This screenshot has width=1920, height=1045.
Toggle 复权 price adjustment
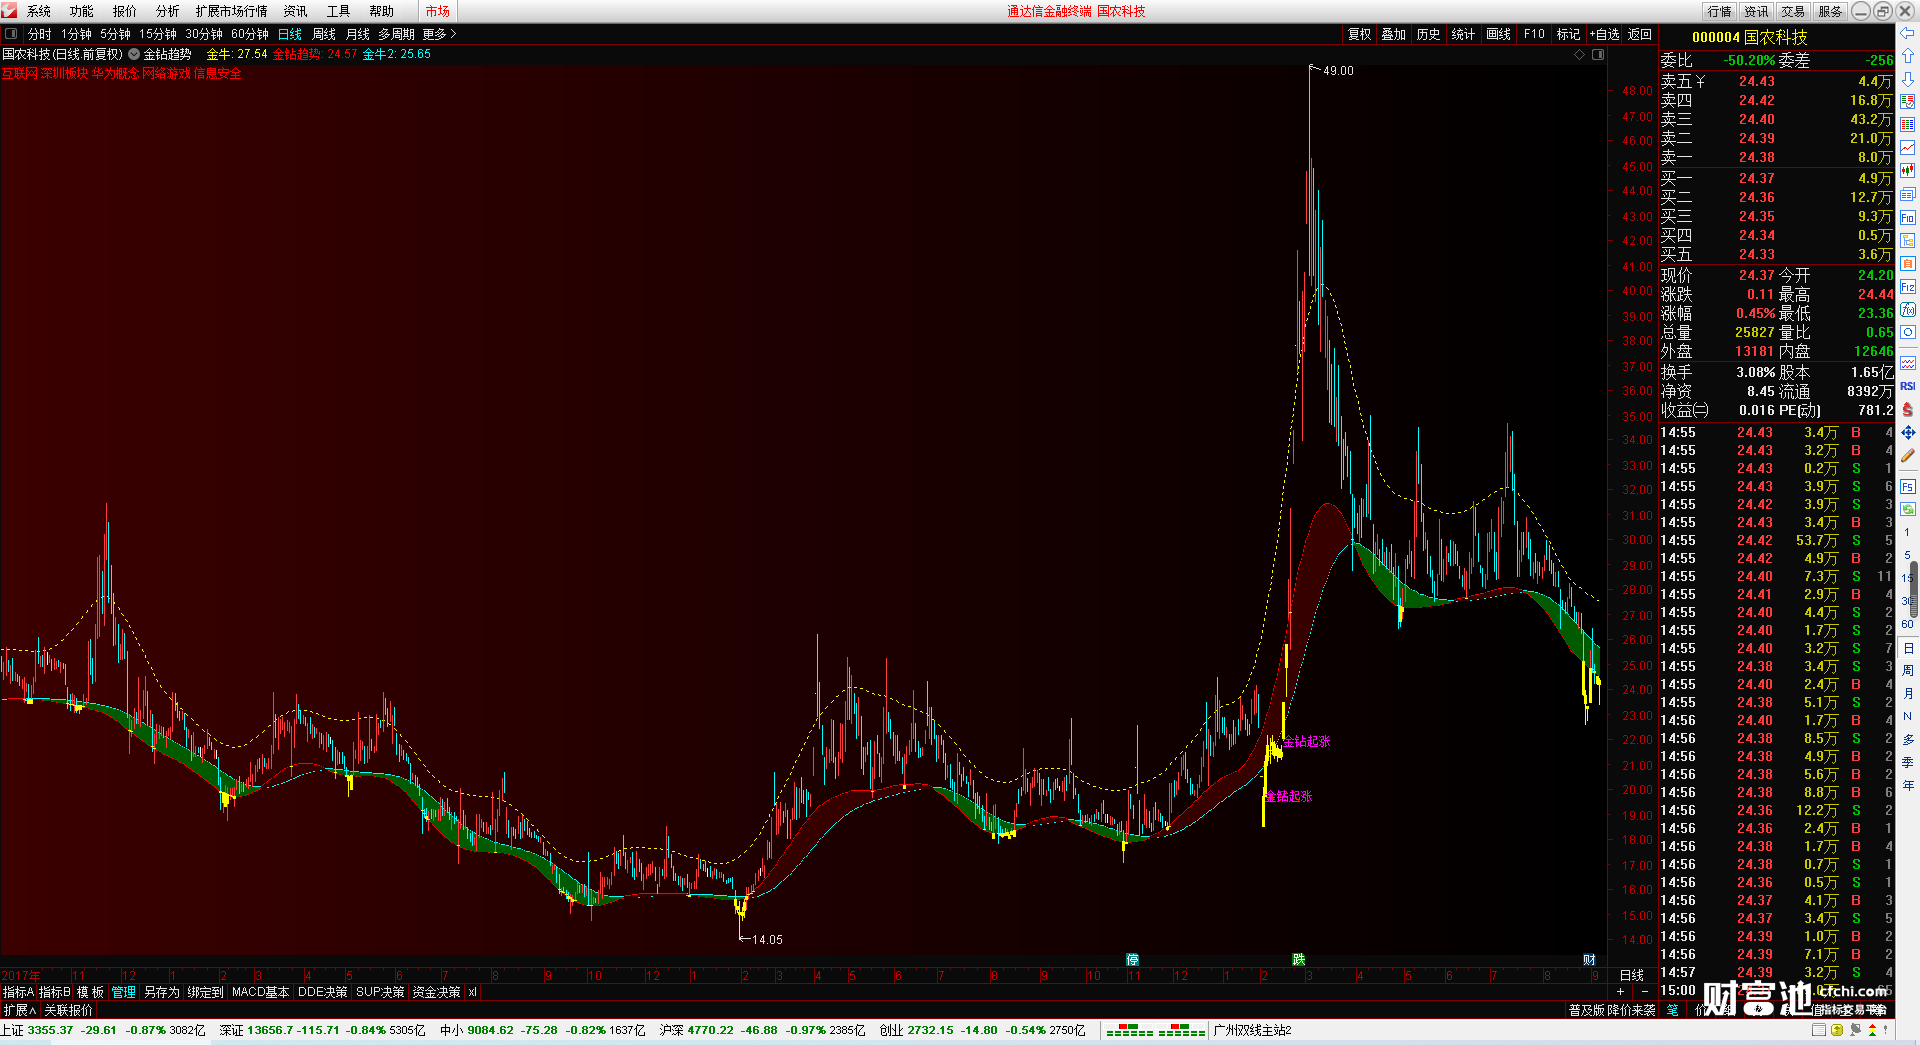pos(1359,34)
